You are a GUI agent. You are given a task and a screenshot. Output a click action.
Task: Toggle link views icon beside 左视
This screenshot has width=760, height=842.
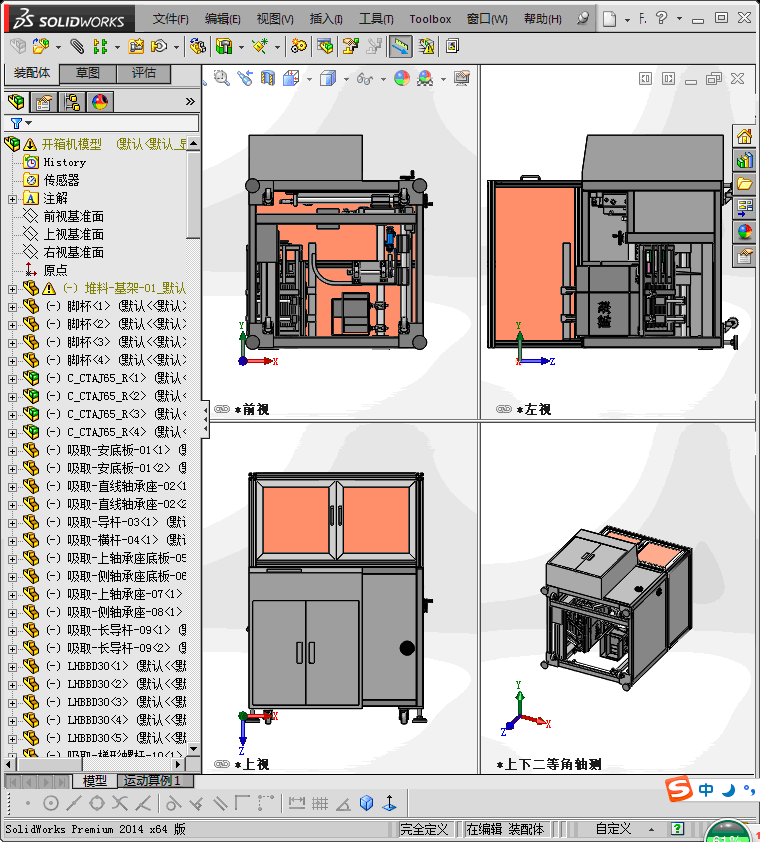[504, 409]
